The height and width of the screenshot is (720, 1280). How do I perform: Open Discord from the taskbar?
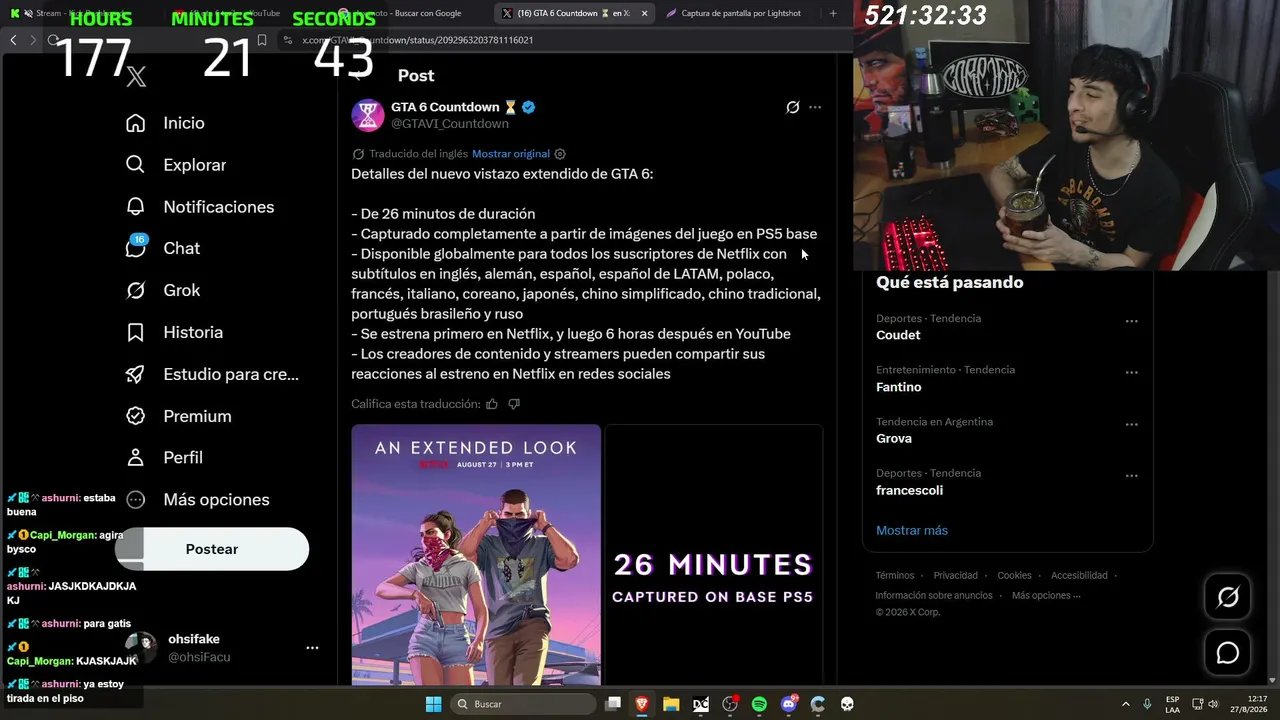(789, 704)
